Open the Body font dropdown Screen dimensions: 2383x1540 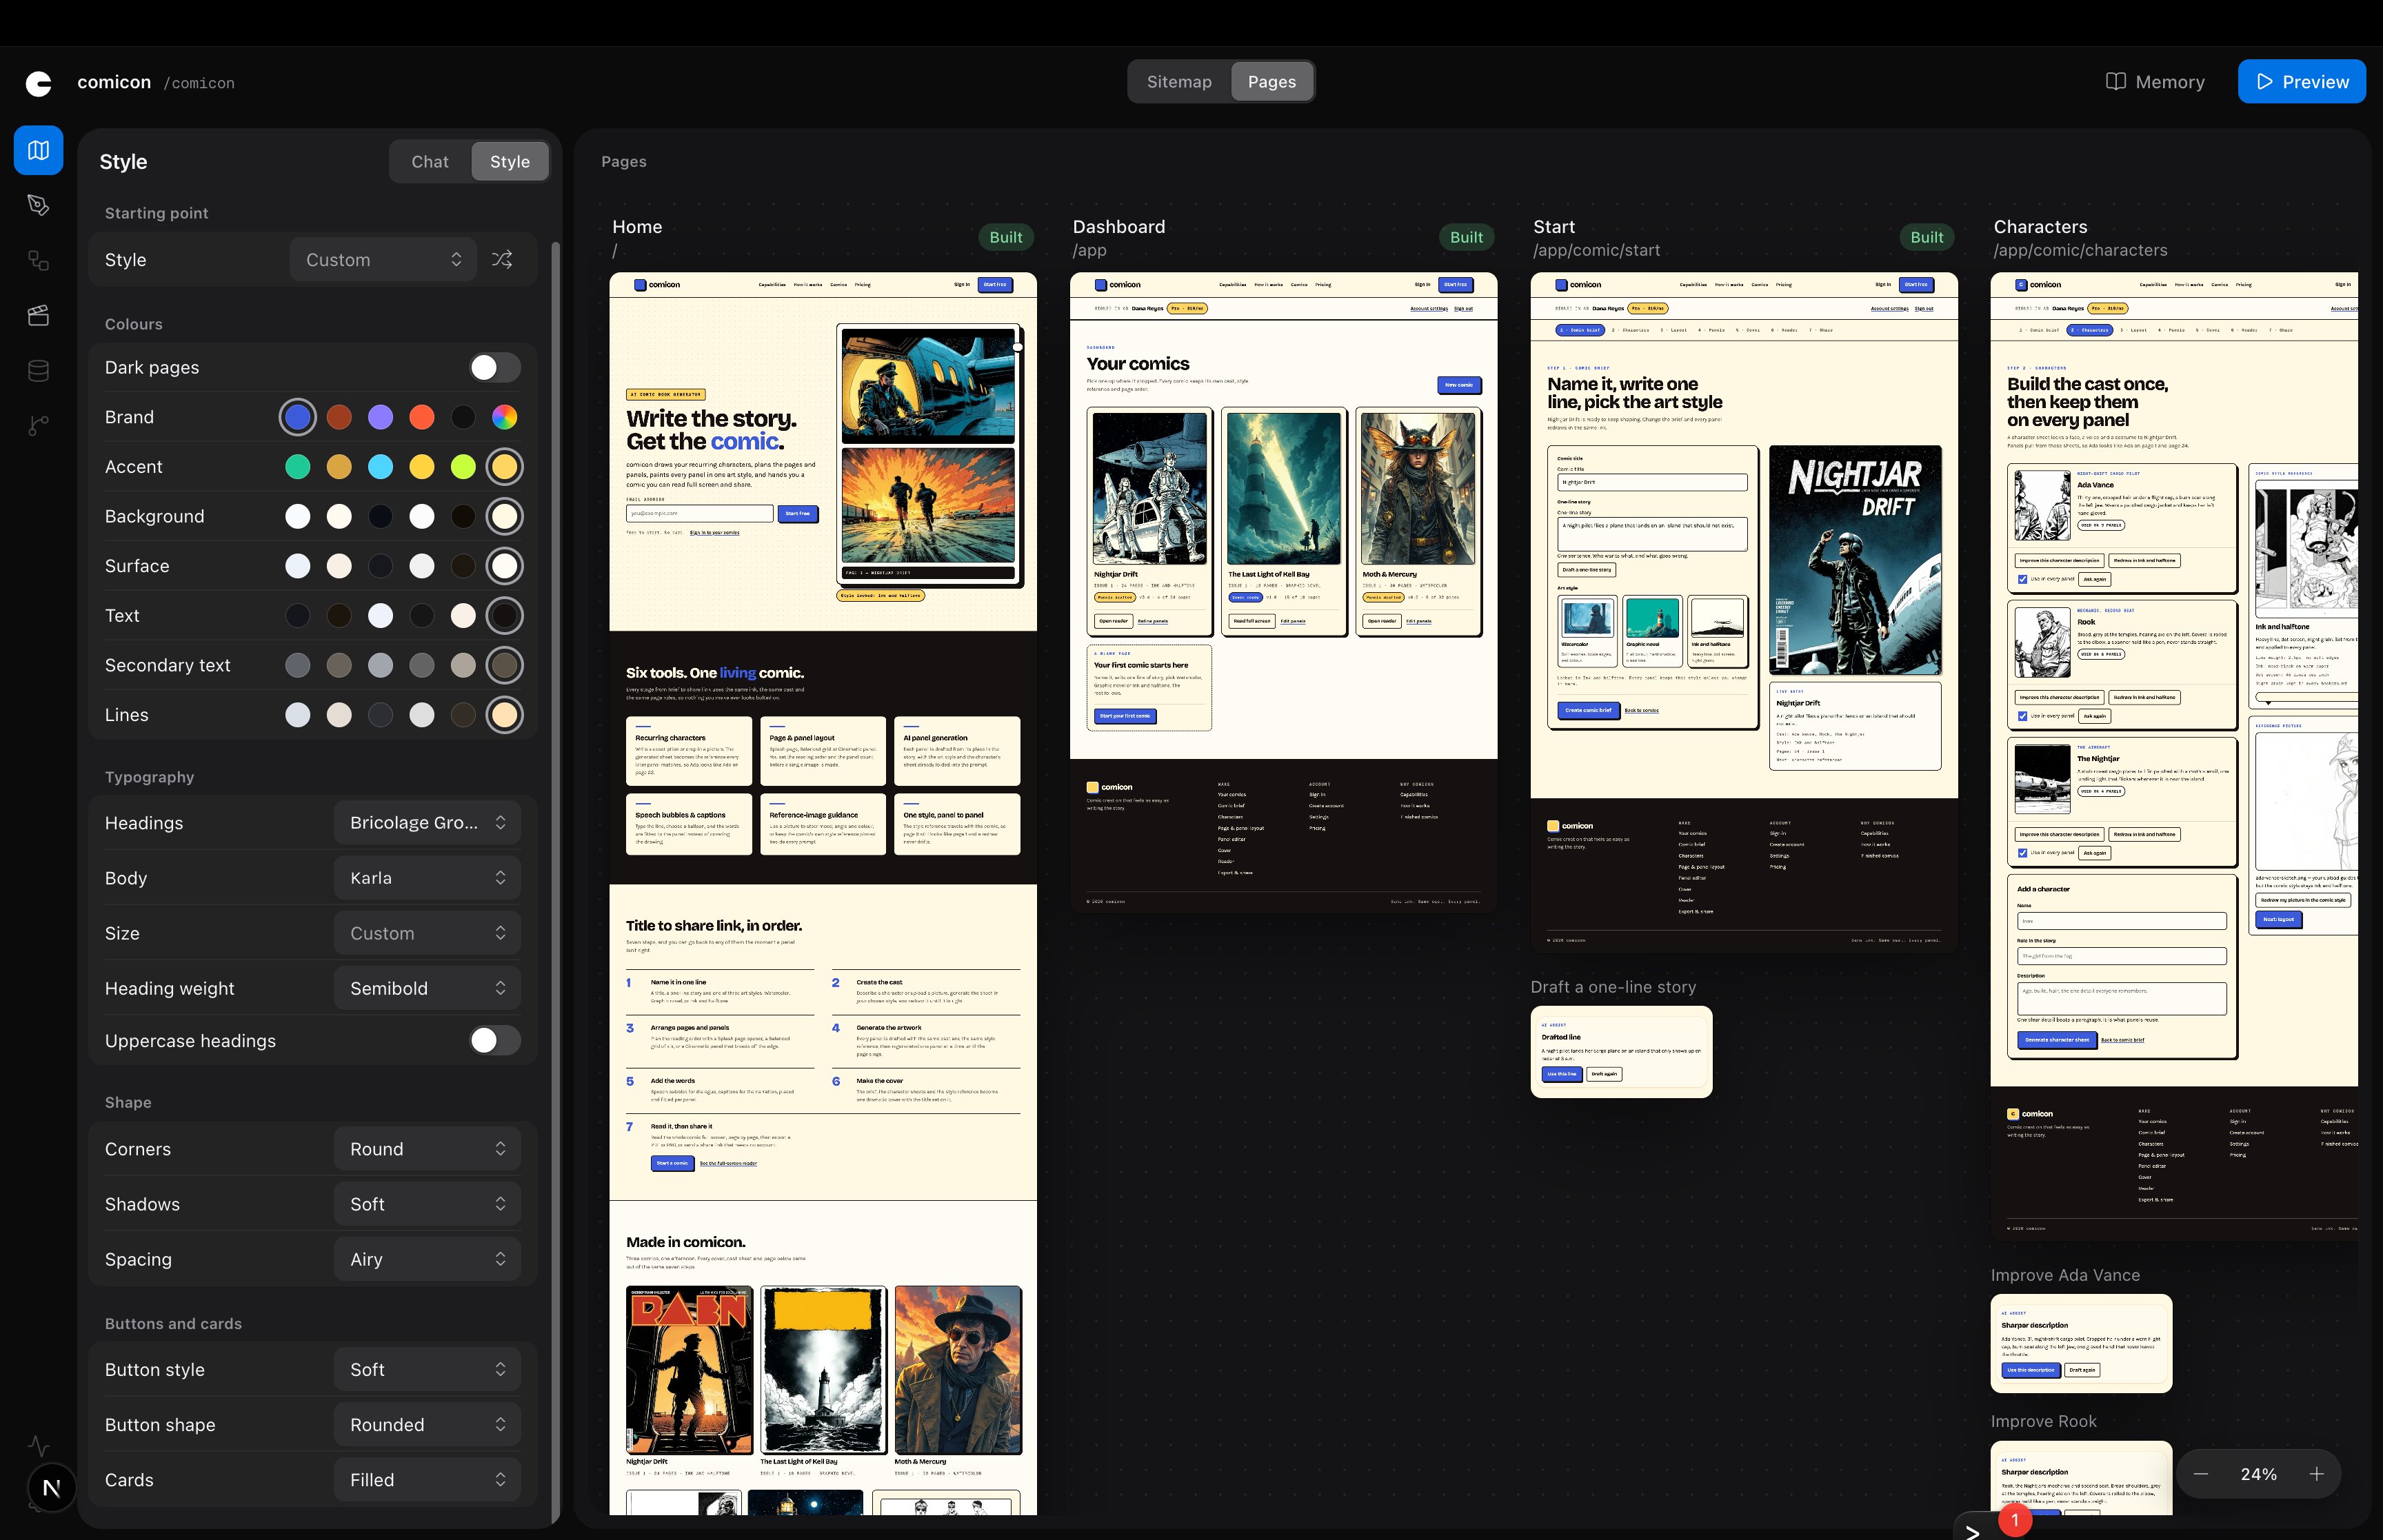428,878
